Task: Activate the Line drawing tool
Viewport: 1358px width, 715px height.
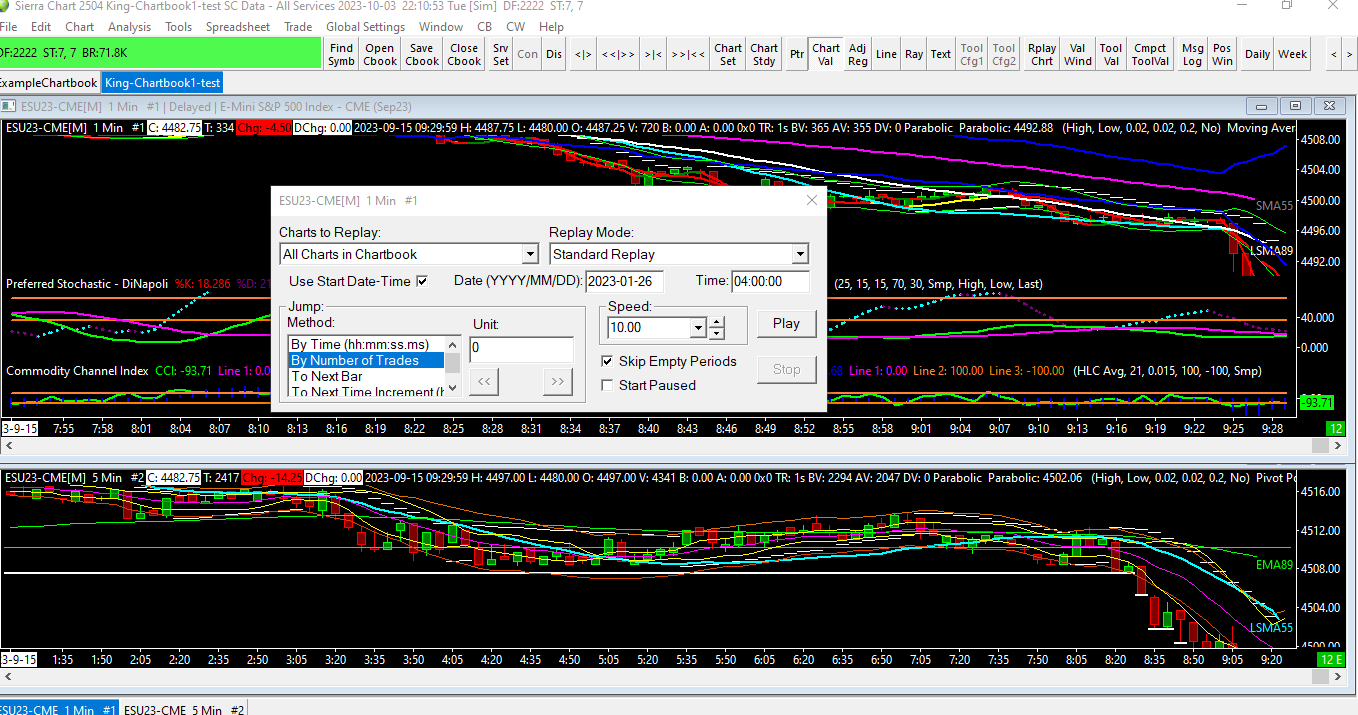Action: point(886,54)
